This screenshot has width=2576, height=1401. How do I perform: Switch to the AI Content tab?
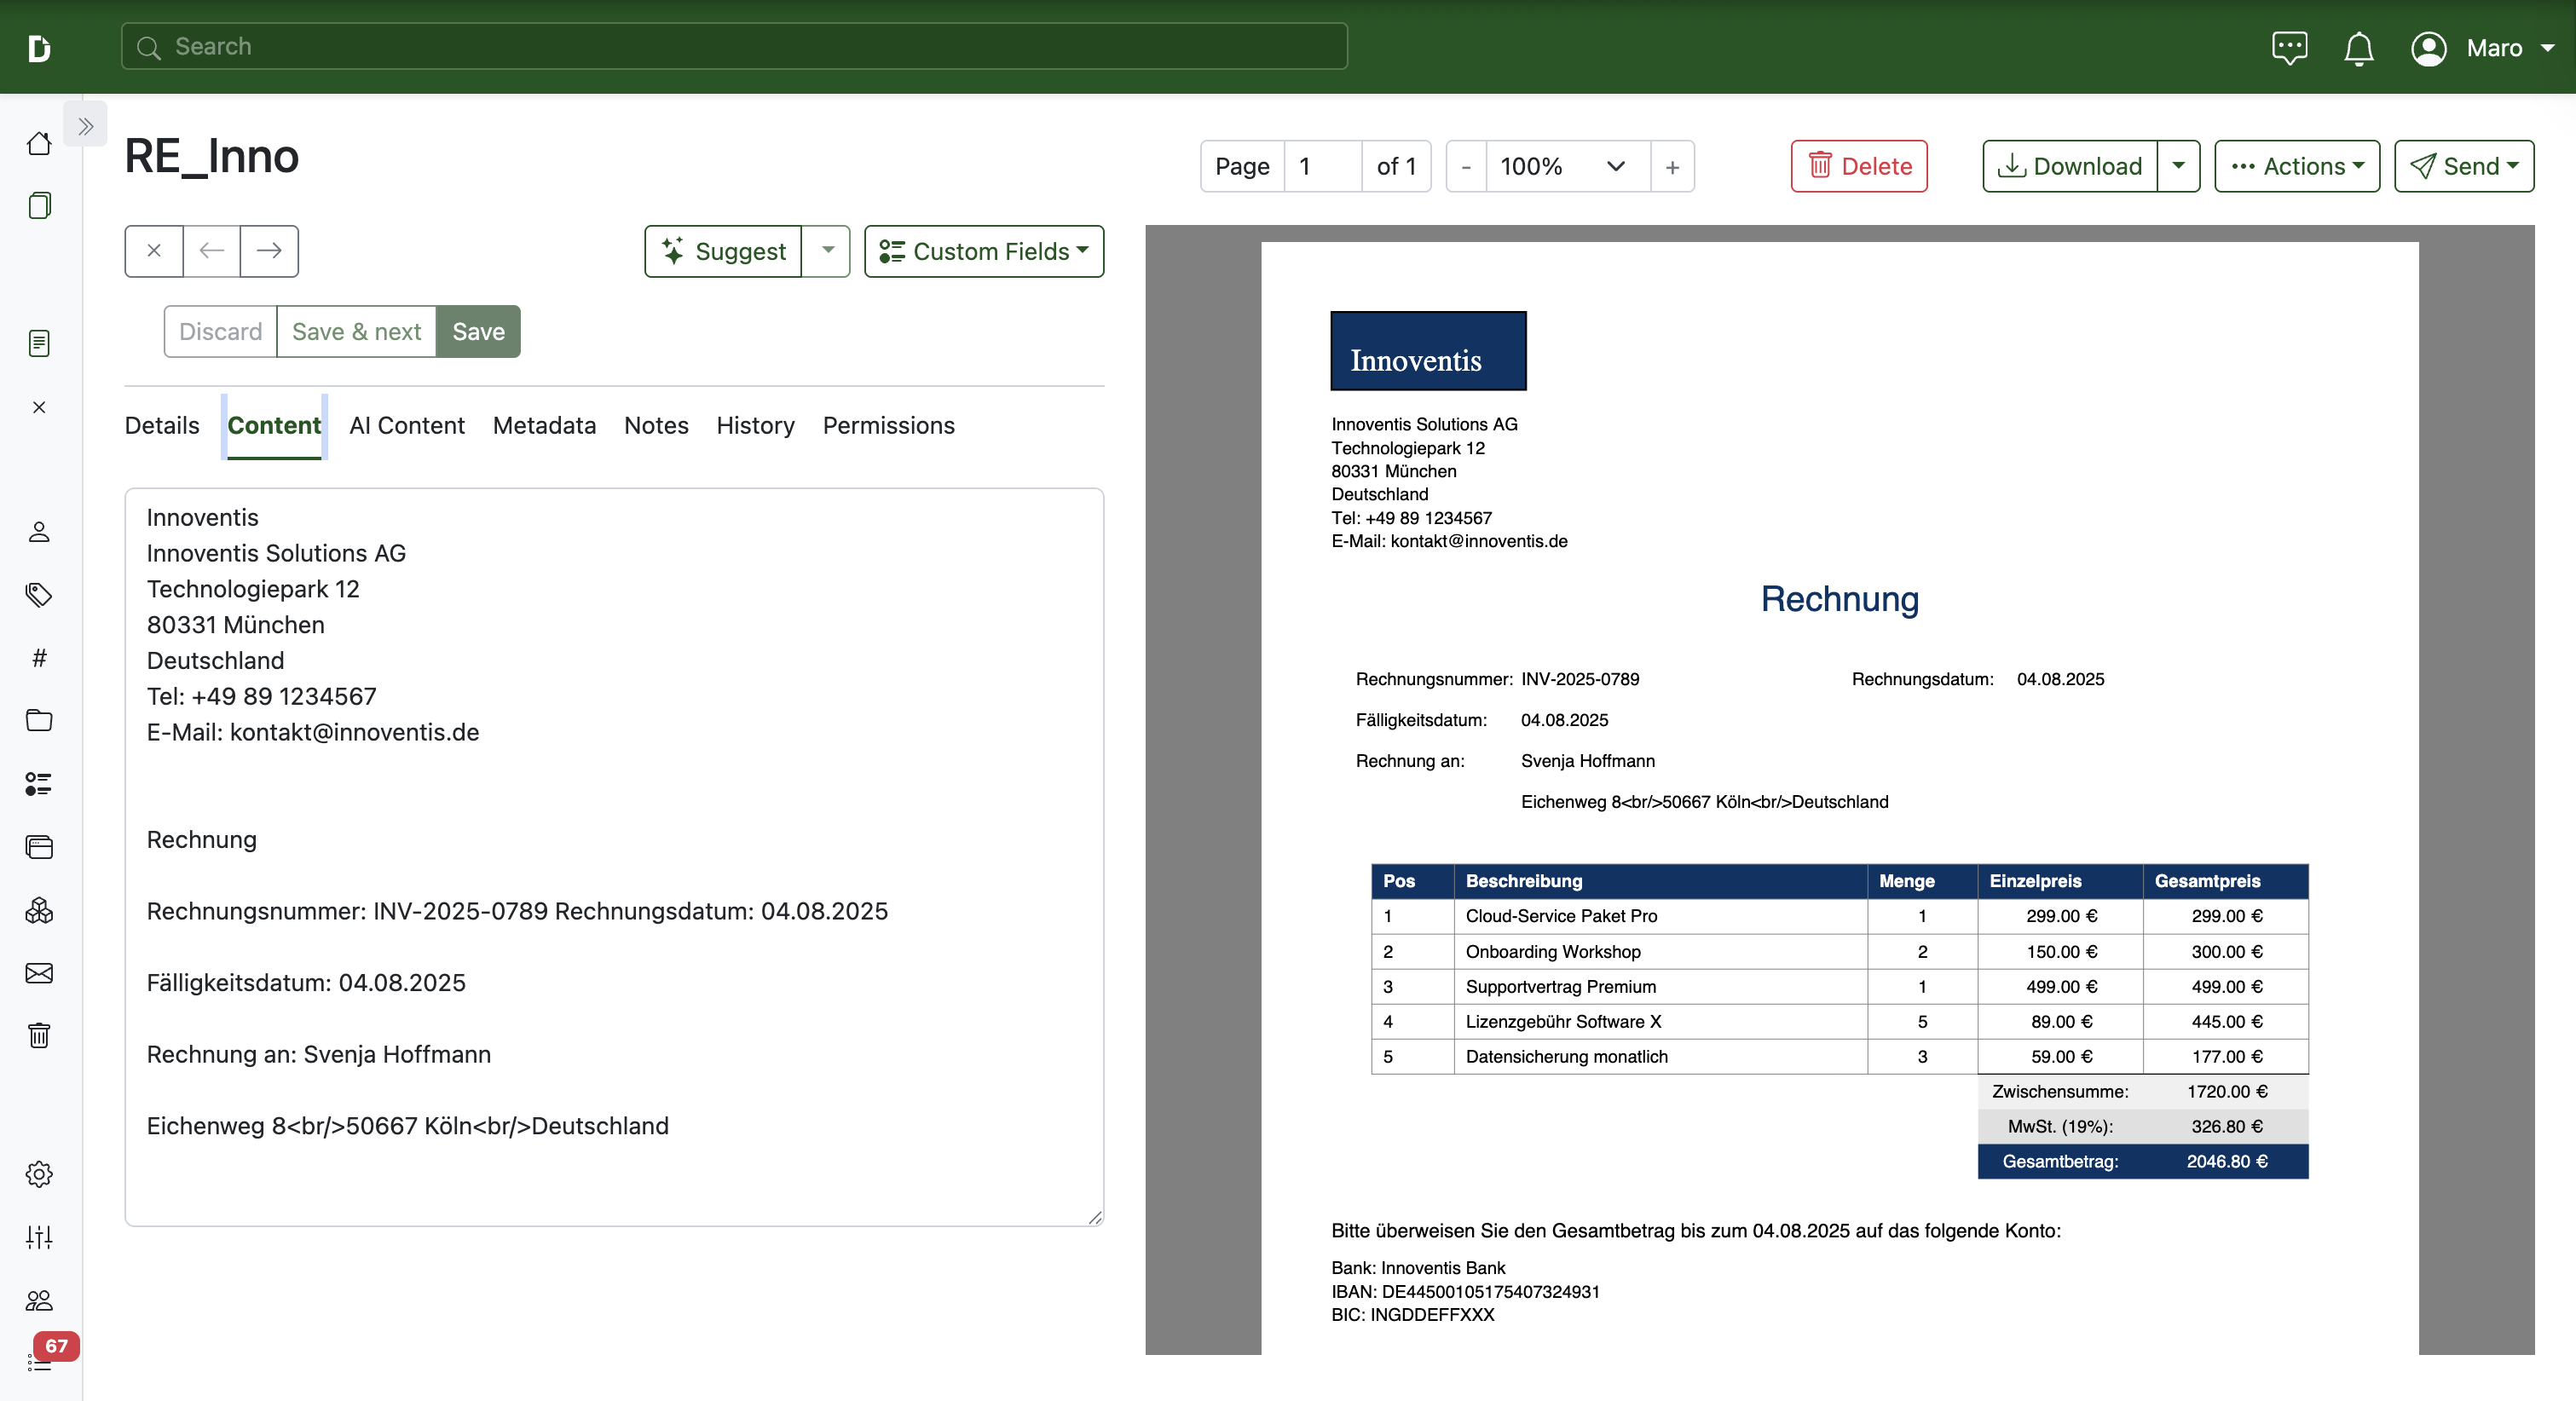407,426
